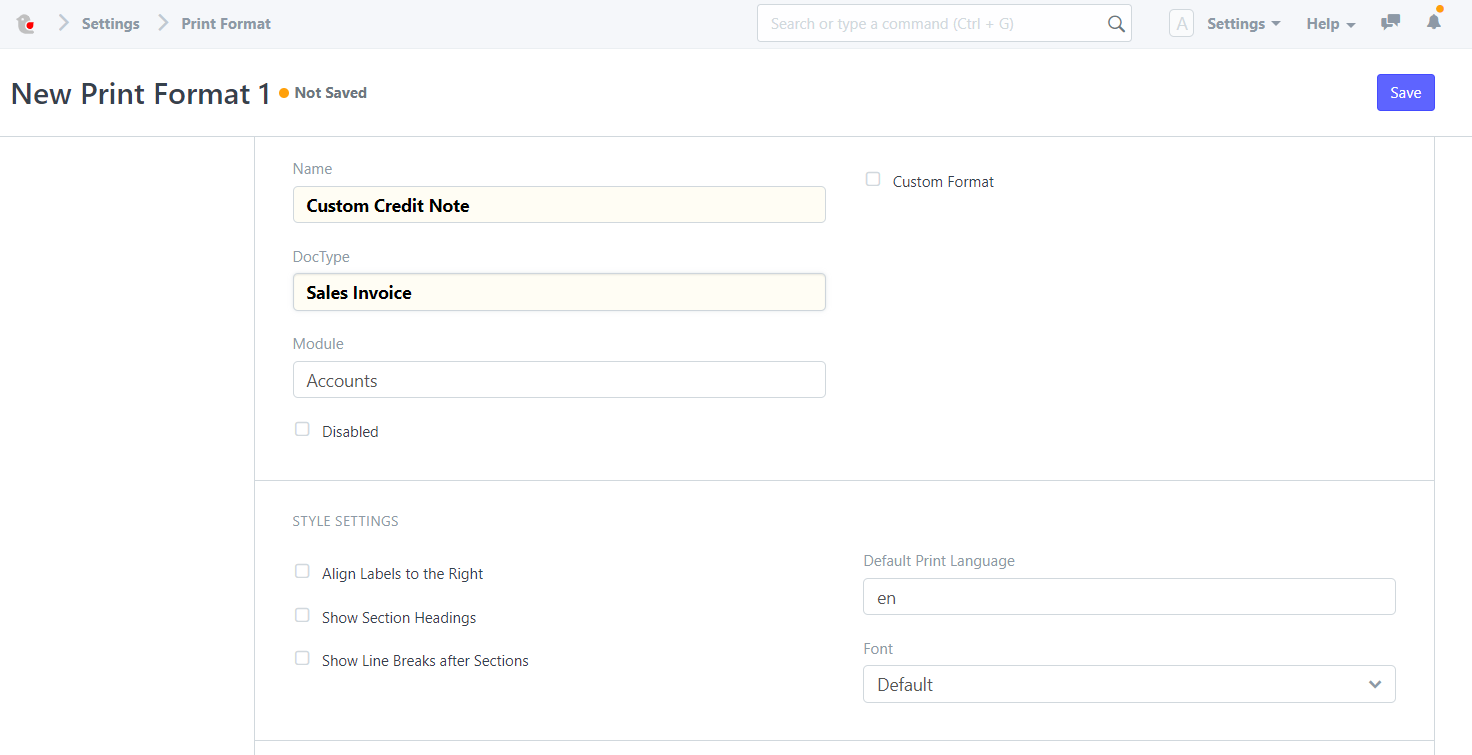Enable Show Section Headings
Viewport: 1472px width, 755px height.
point(302,615)
